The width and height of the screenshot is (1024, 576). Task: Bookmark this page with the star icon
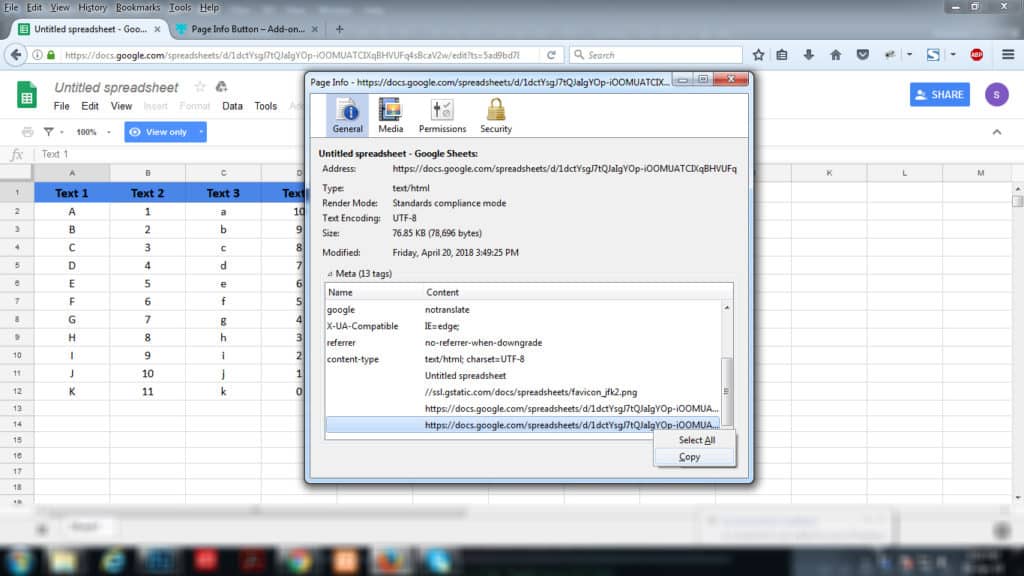[758, 55]
